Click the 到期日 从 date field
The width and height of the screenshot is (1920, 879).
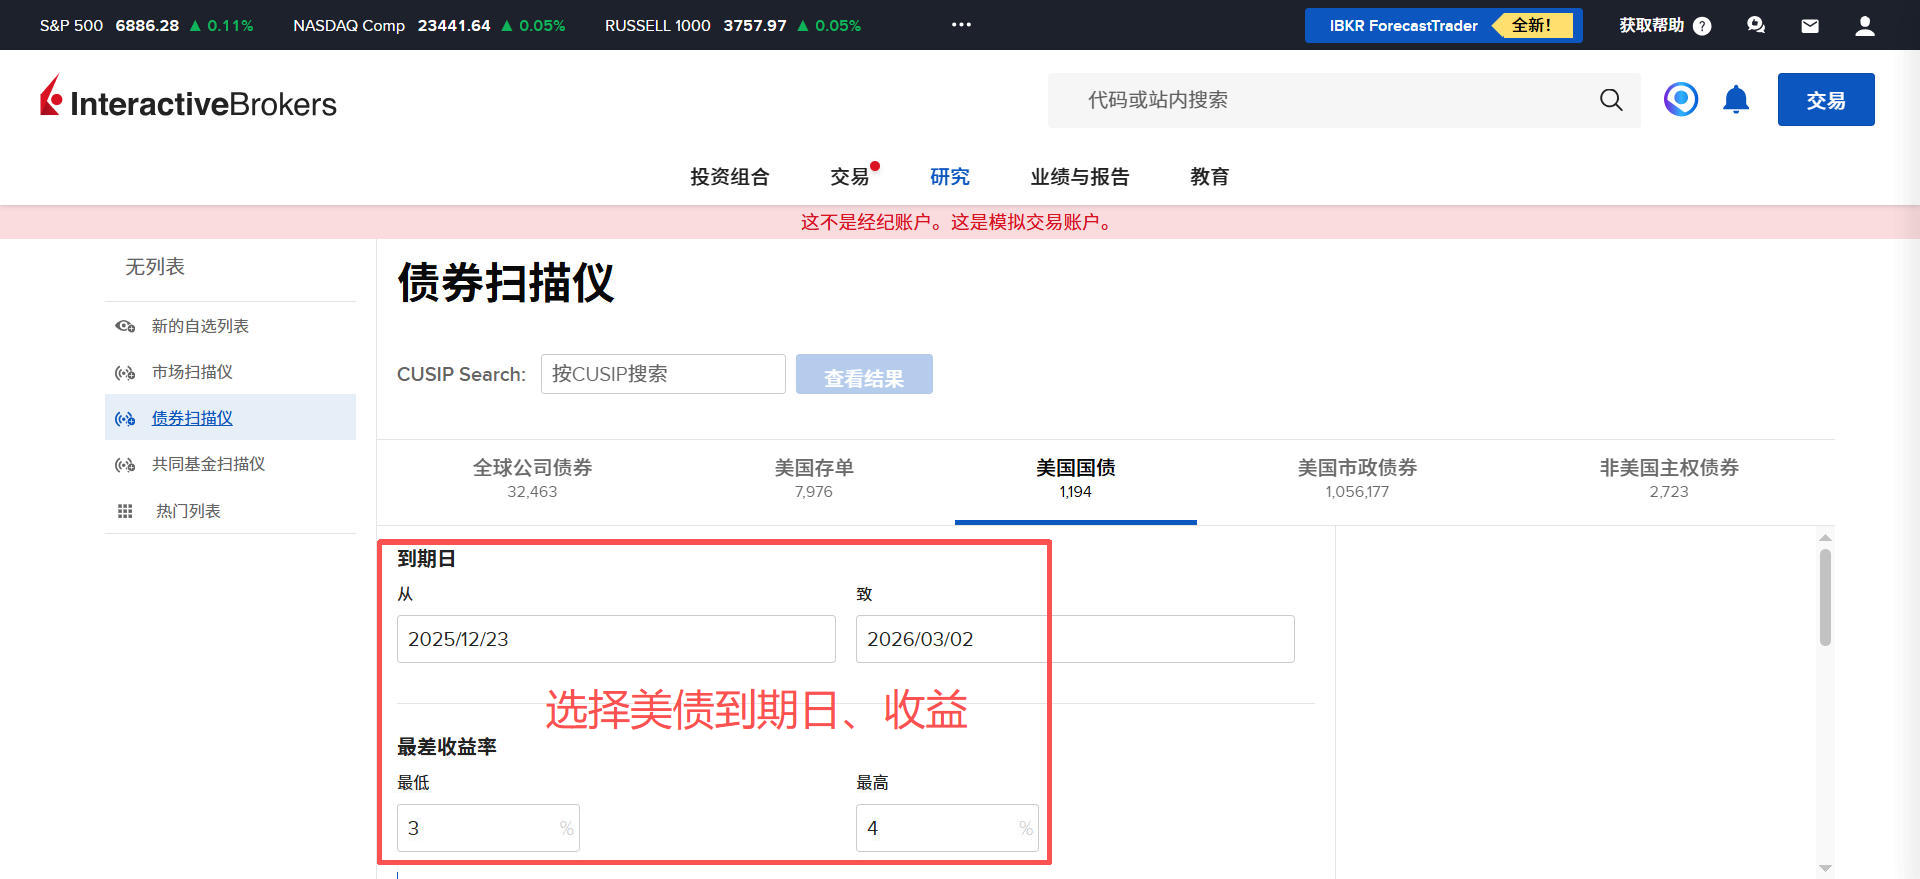(x=616, y=639)
